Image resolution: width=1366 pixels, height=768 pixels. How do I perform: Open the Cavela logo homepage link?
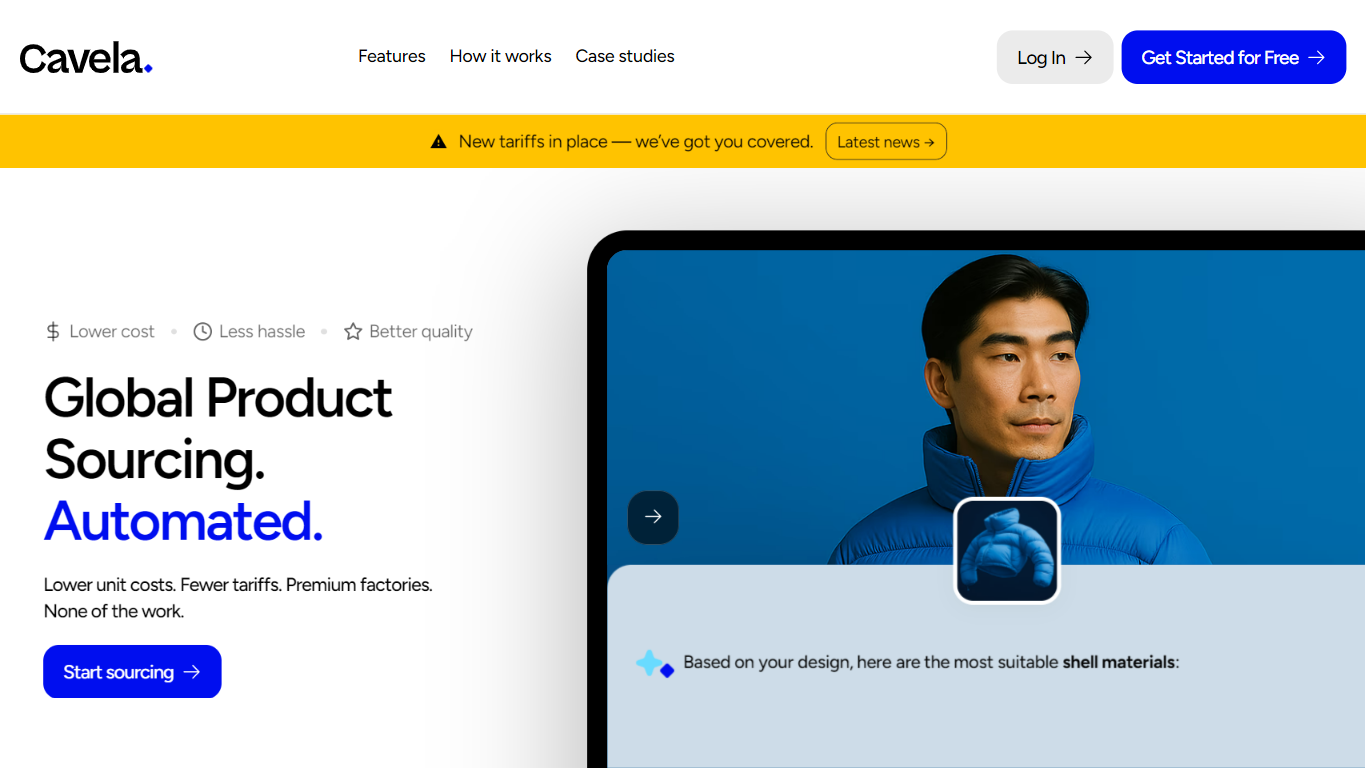coord(86,58)
